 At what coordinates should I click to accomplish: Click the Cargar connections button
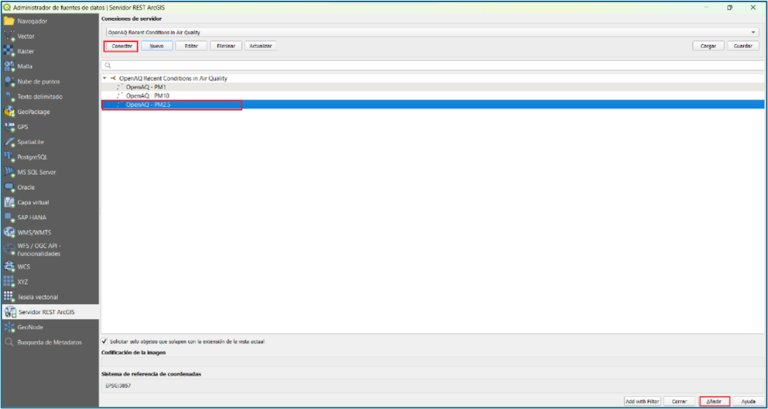pos(707,46)
